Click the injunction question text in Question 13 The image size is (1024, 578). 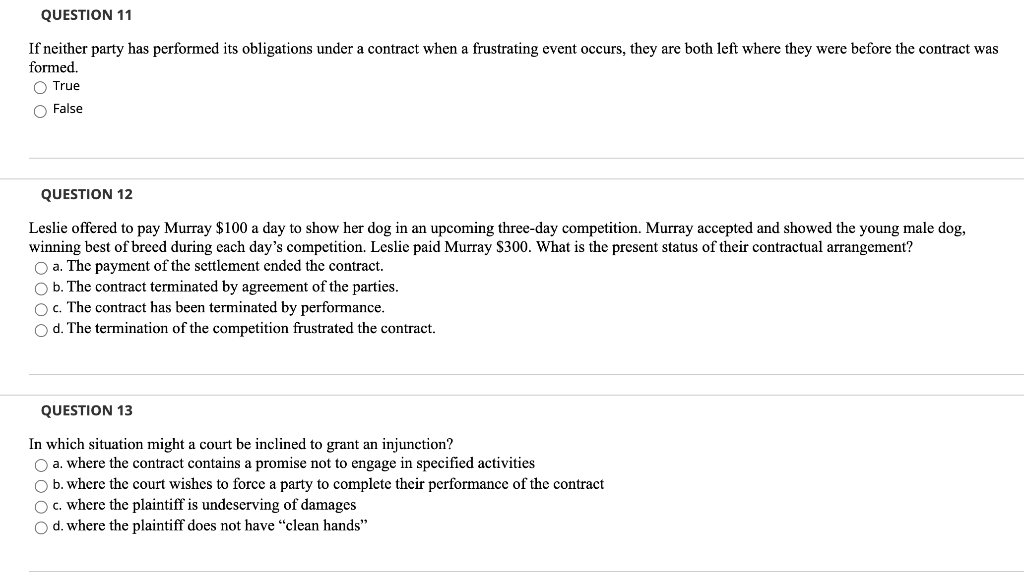pos(240,444)
